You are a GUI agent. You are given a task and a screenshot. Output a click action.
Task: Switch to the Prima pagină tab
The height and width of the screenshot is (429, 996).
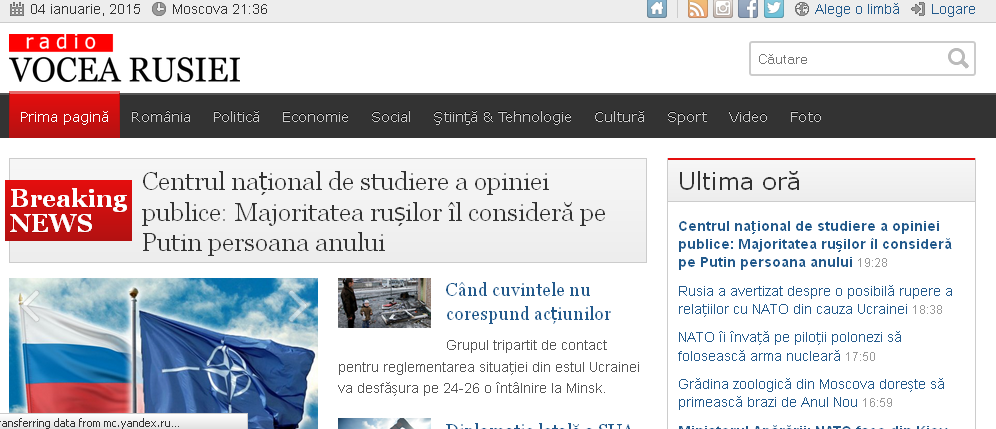65,117
